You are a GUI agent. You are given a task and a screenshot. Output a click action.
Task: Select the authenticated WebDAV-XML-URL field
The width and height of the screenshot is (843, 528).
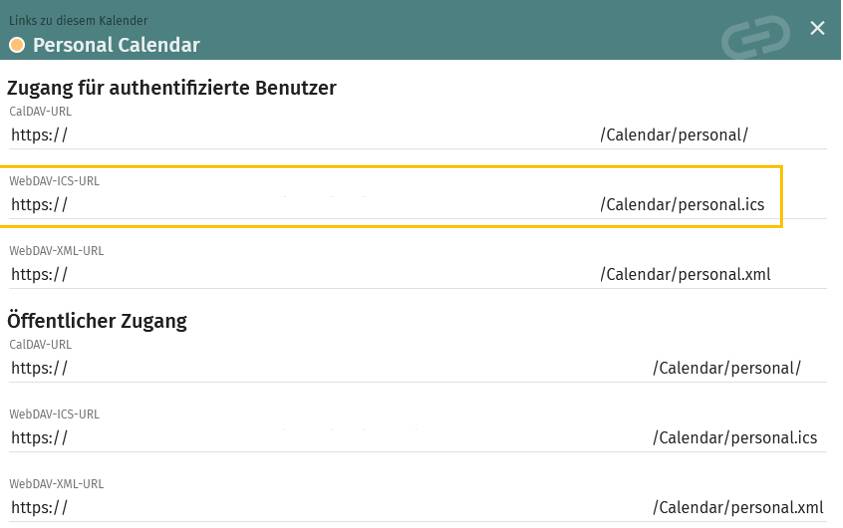tap(418, 275)
